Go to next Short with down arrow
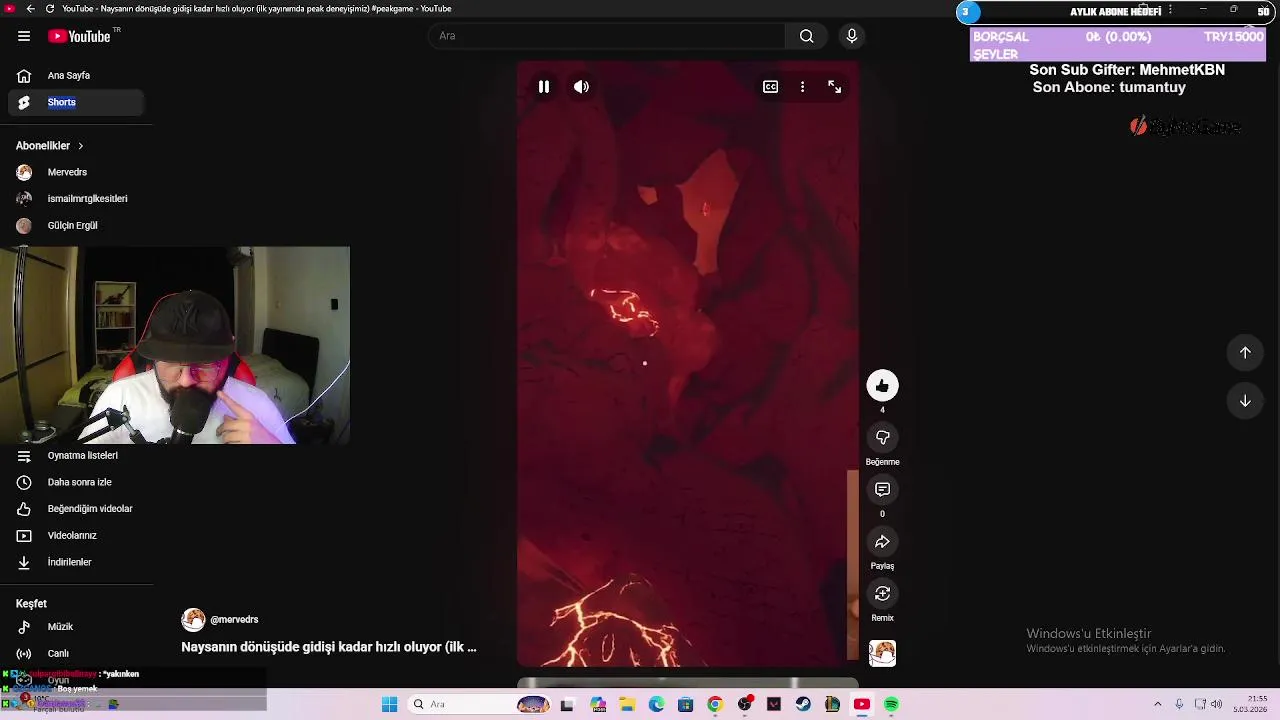Viewport: 1280px width, 720px height. pyautogui.click(x=1245, y=401)
